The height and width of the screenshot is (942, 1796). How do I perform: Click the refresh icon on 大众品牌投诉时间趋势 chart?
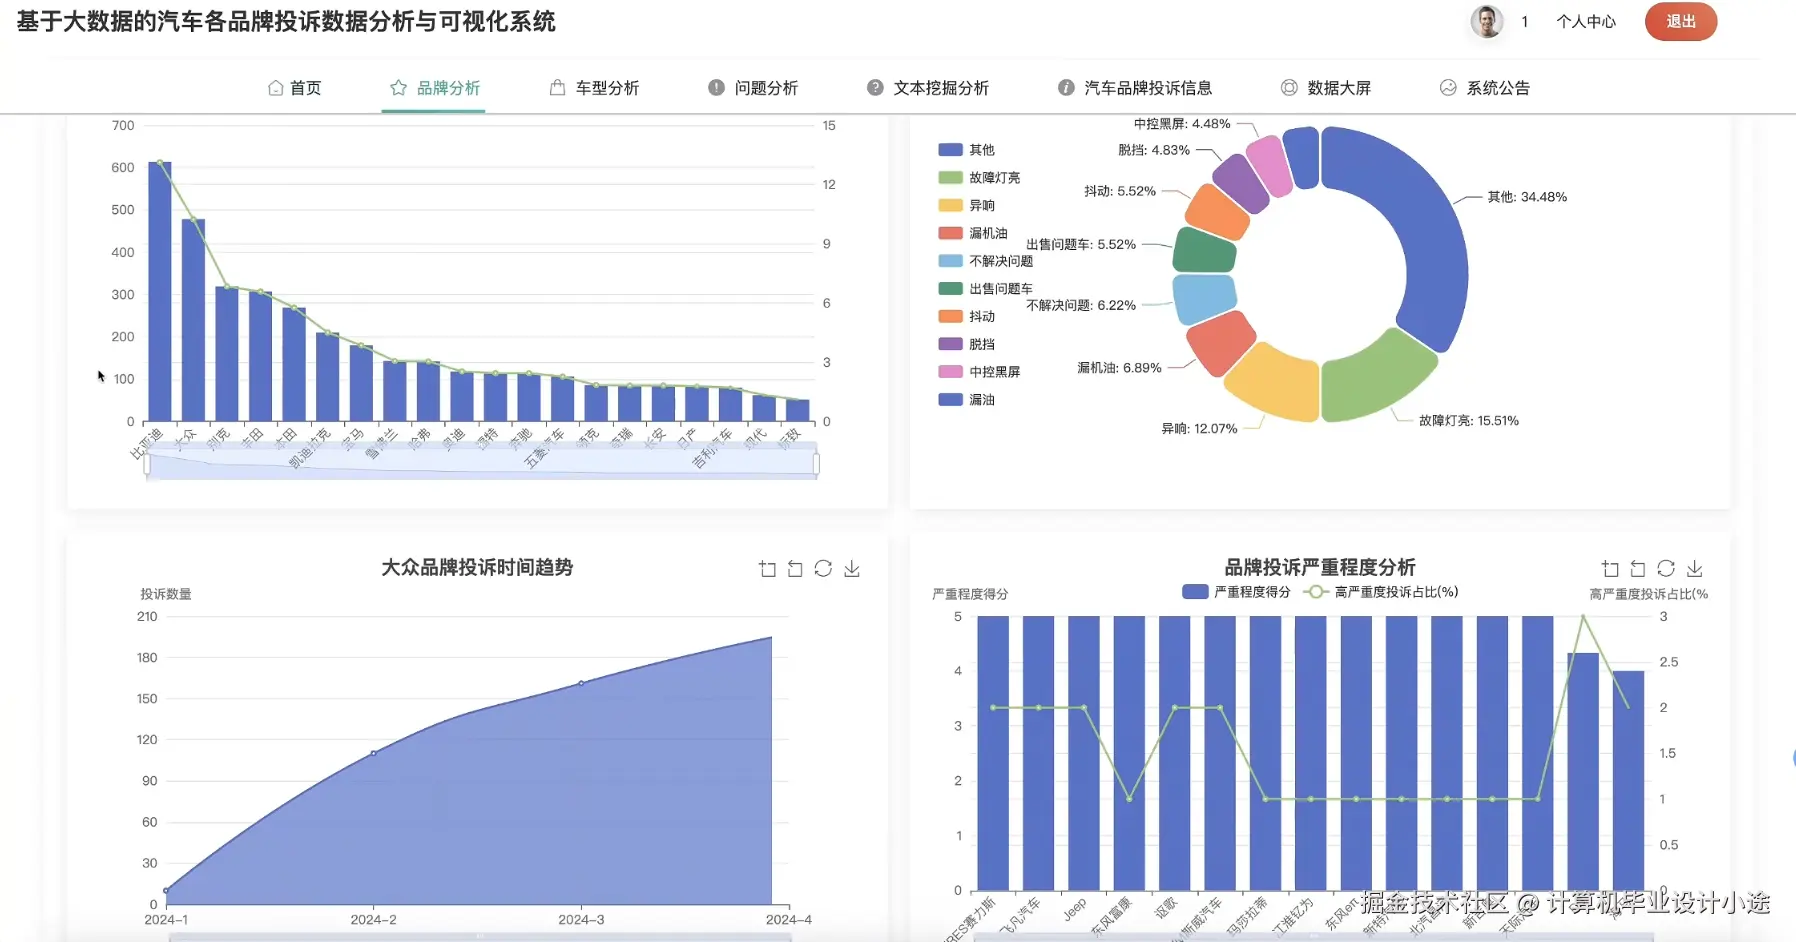point(823,568)
